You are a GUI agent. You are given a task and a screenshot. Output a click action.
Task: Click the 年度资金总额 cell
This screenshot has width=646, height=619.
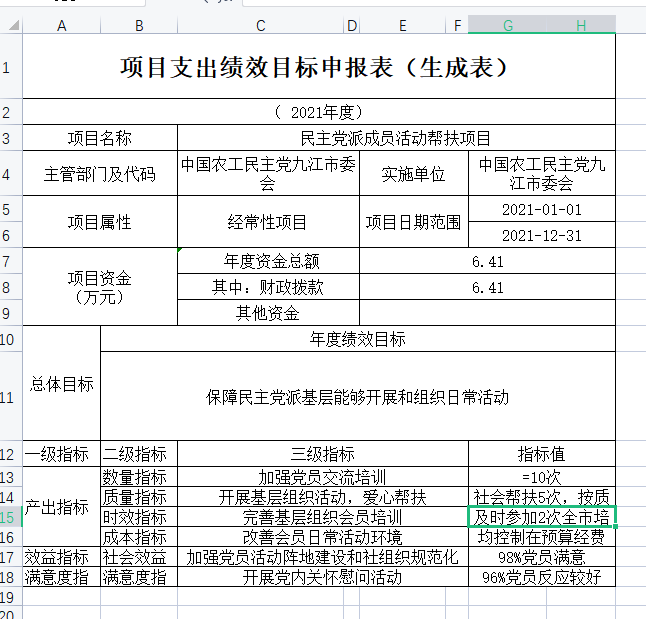click(x=268, y=261)
